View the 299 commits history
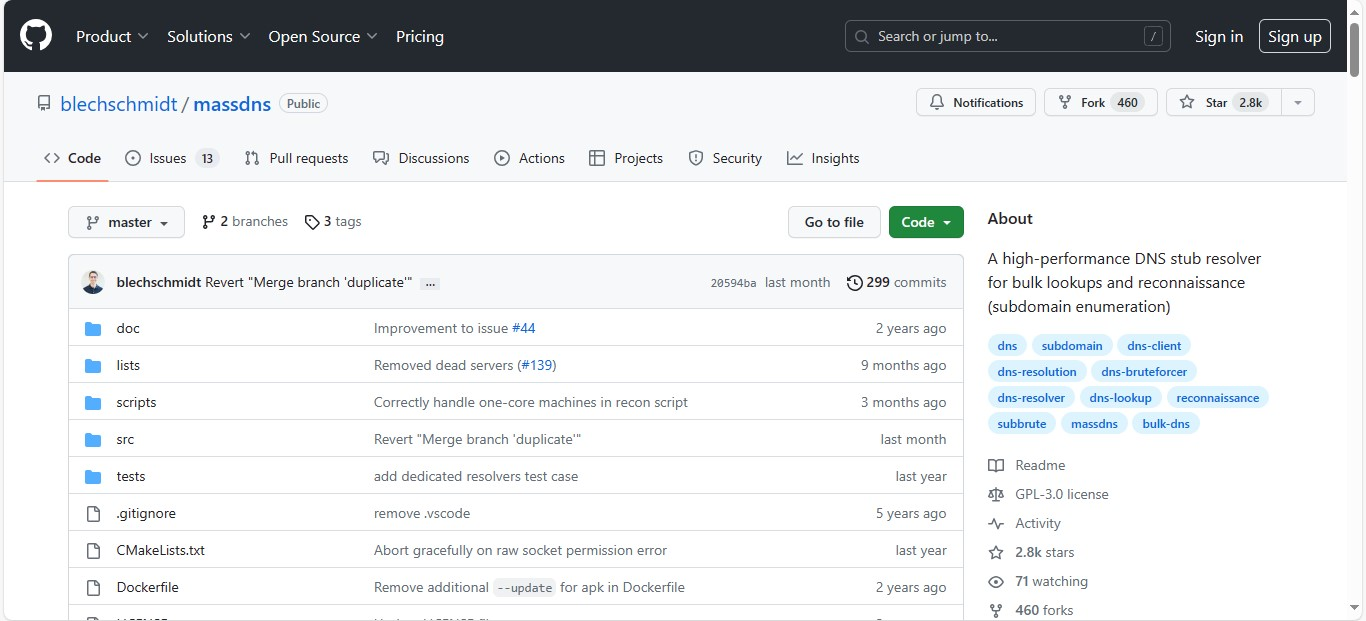This screenshot has height=621, width=1366. click(x=896, y=283)
